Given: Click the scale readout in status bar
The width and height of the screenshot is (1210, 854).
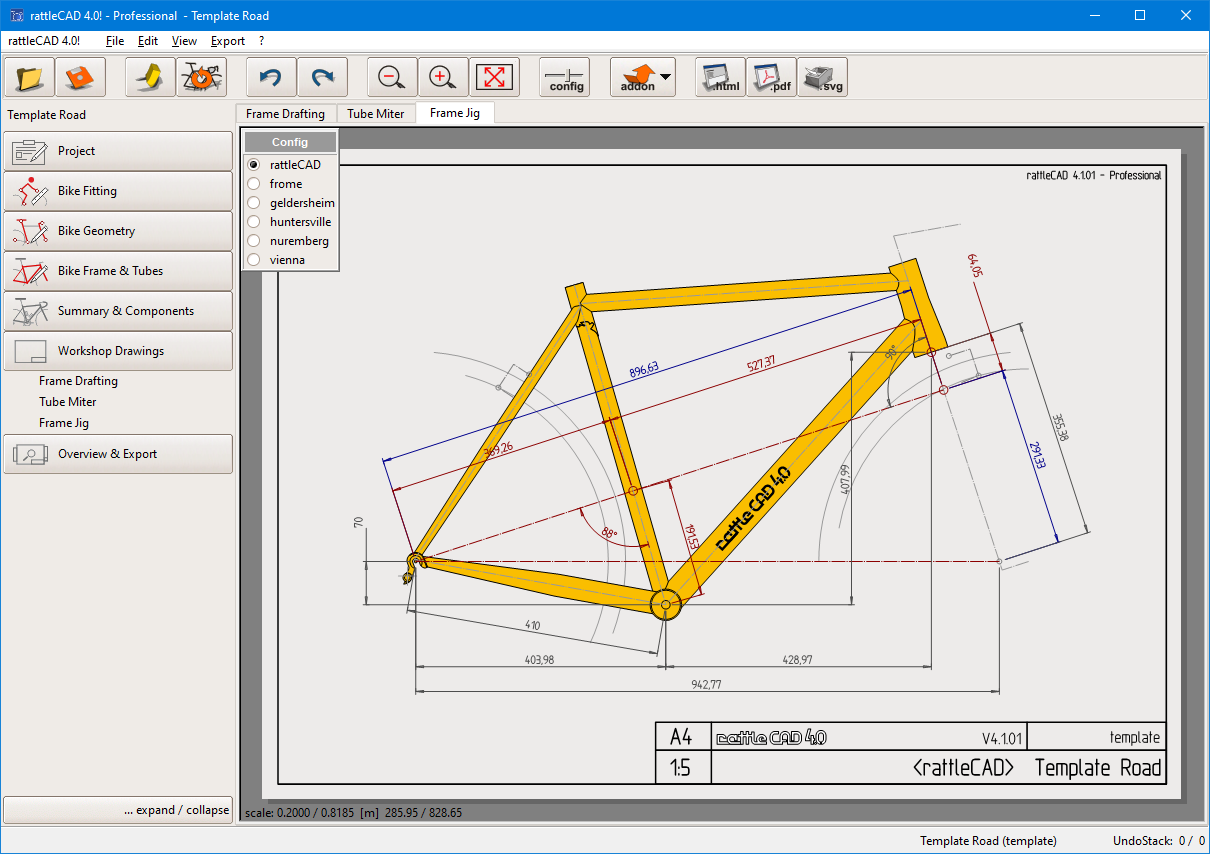Looking at the screenshot, I should (x=353, y=813).
